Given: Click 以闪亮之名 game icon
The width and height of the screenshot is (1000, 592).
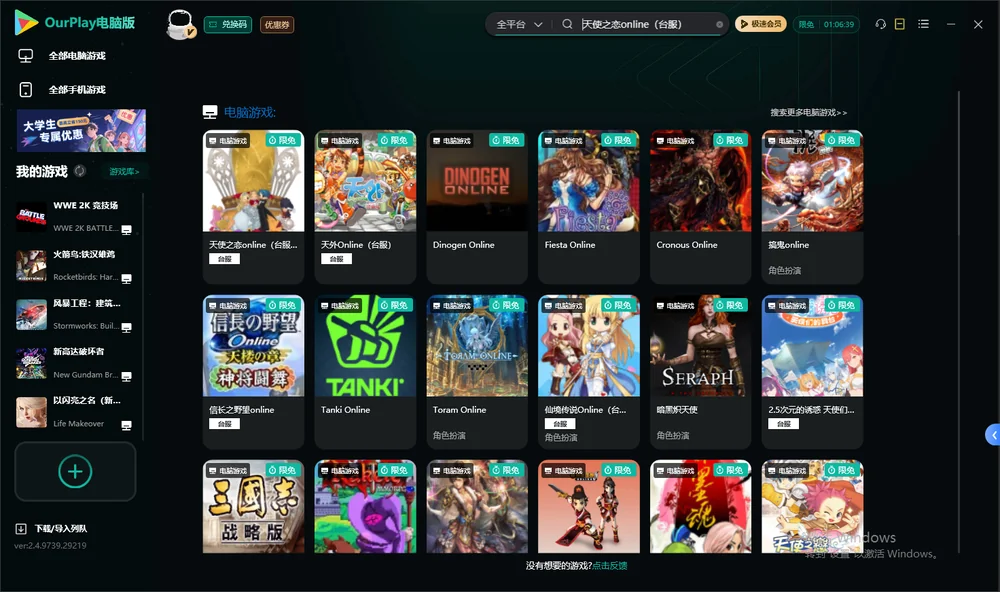Looking at the screenshot, I should coord(31,412).
